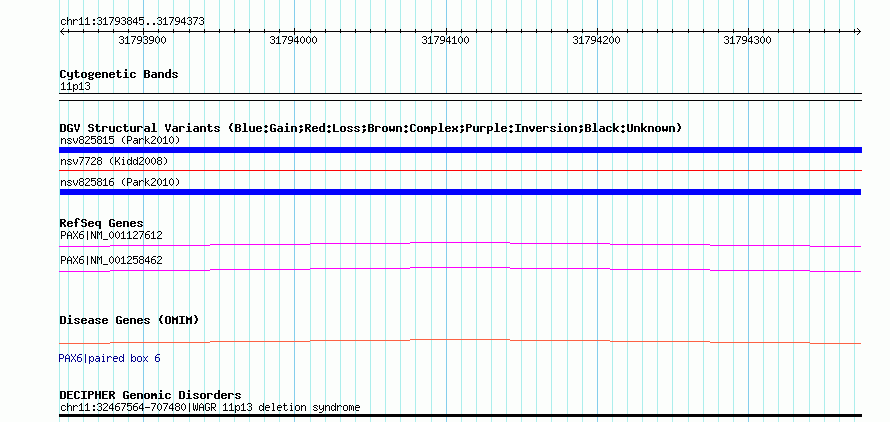Click the left arrow end of ruler
890x422 pixels.
(62, 31)
